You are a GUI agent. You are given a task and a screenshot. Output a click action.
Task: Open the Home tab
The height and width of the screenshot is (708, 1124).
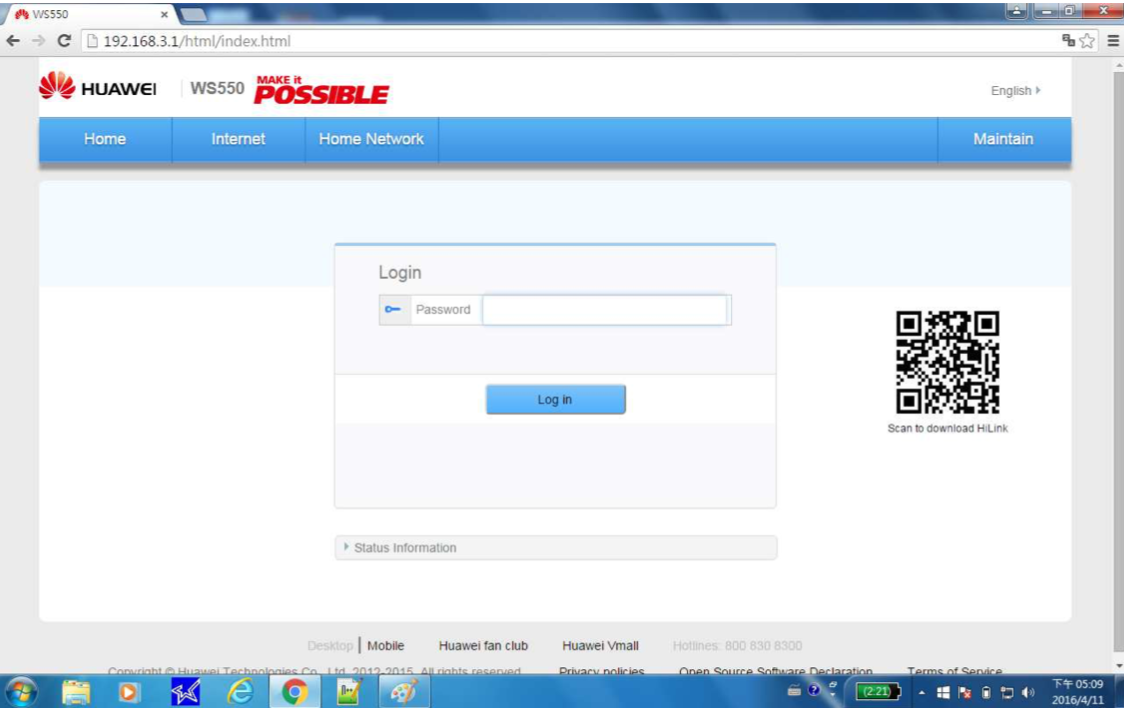click(x=105, y=139)
